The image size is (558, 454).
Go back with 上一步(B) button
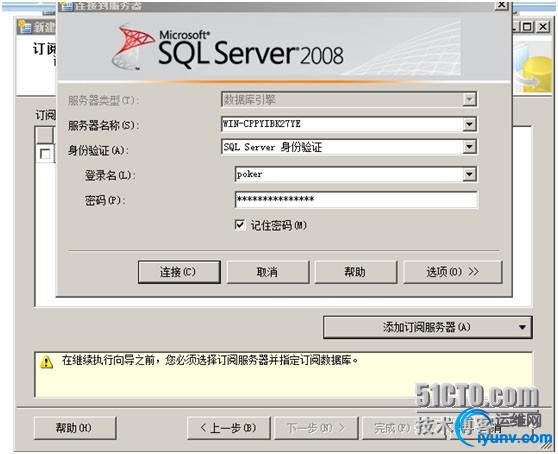(229, 428)
